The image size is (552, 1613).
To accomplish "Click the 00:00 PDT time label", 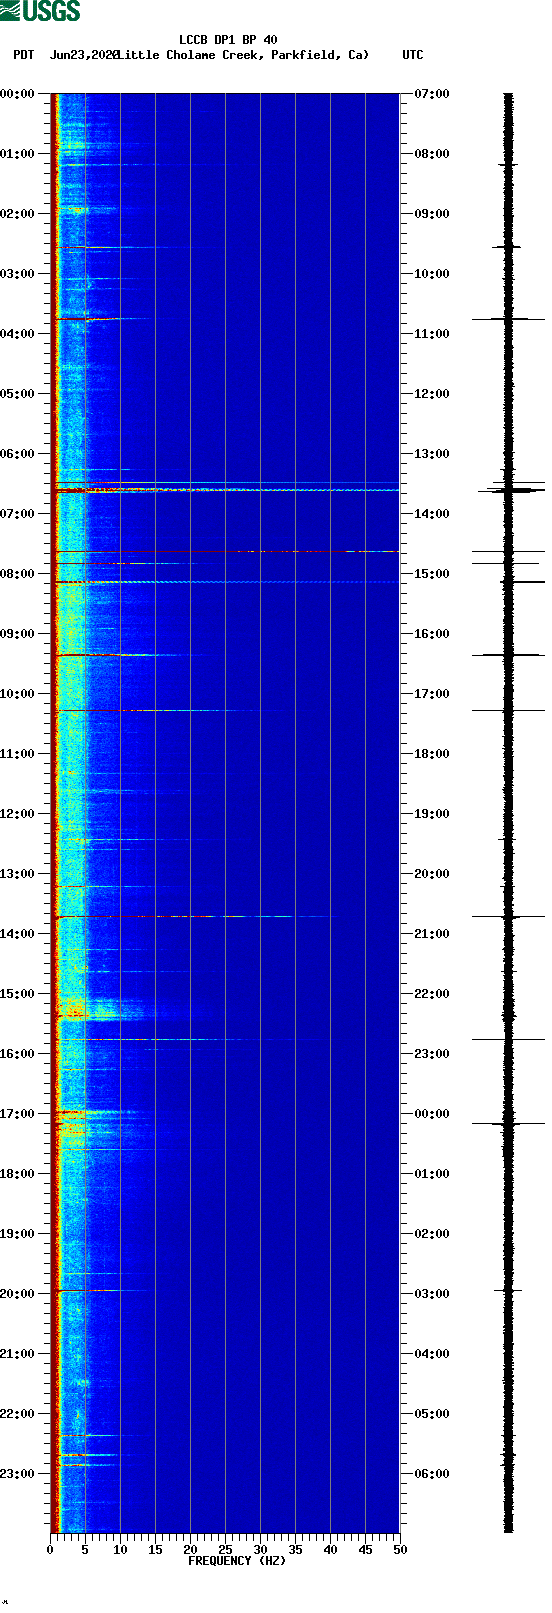I will coord(18,94).
